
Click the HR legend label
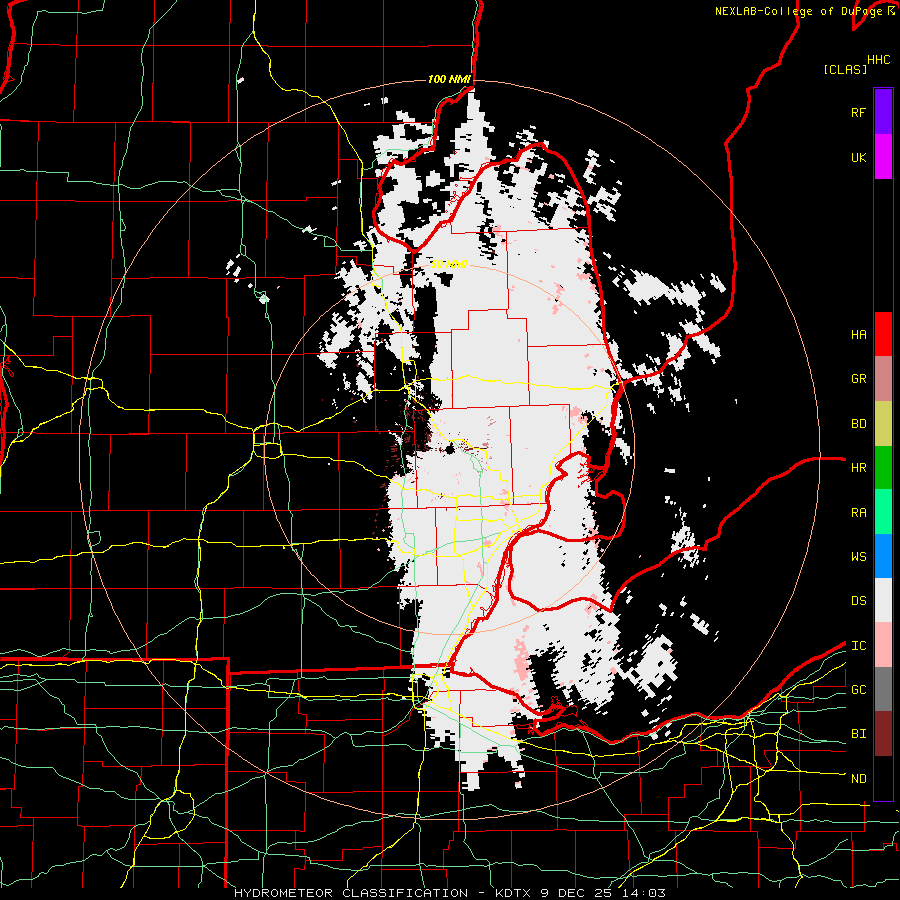[x=858, y=468]
